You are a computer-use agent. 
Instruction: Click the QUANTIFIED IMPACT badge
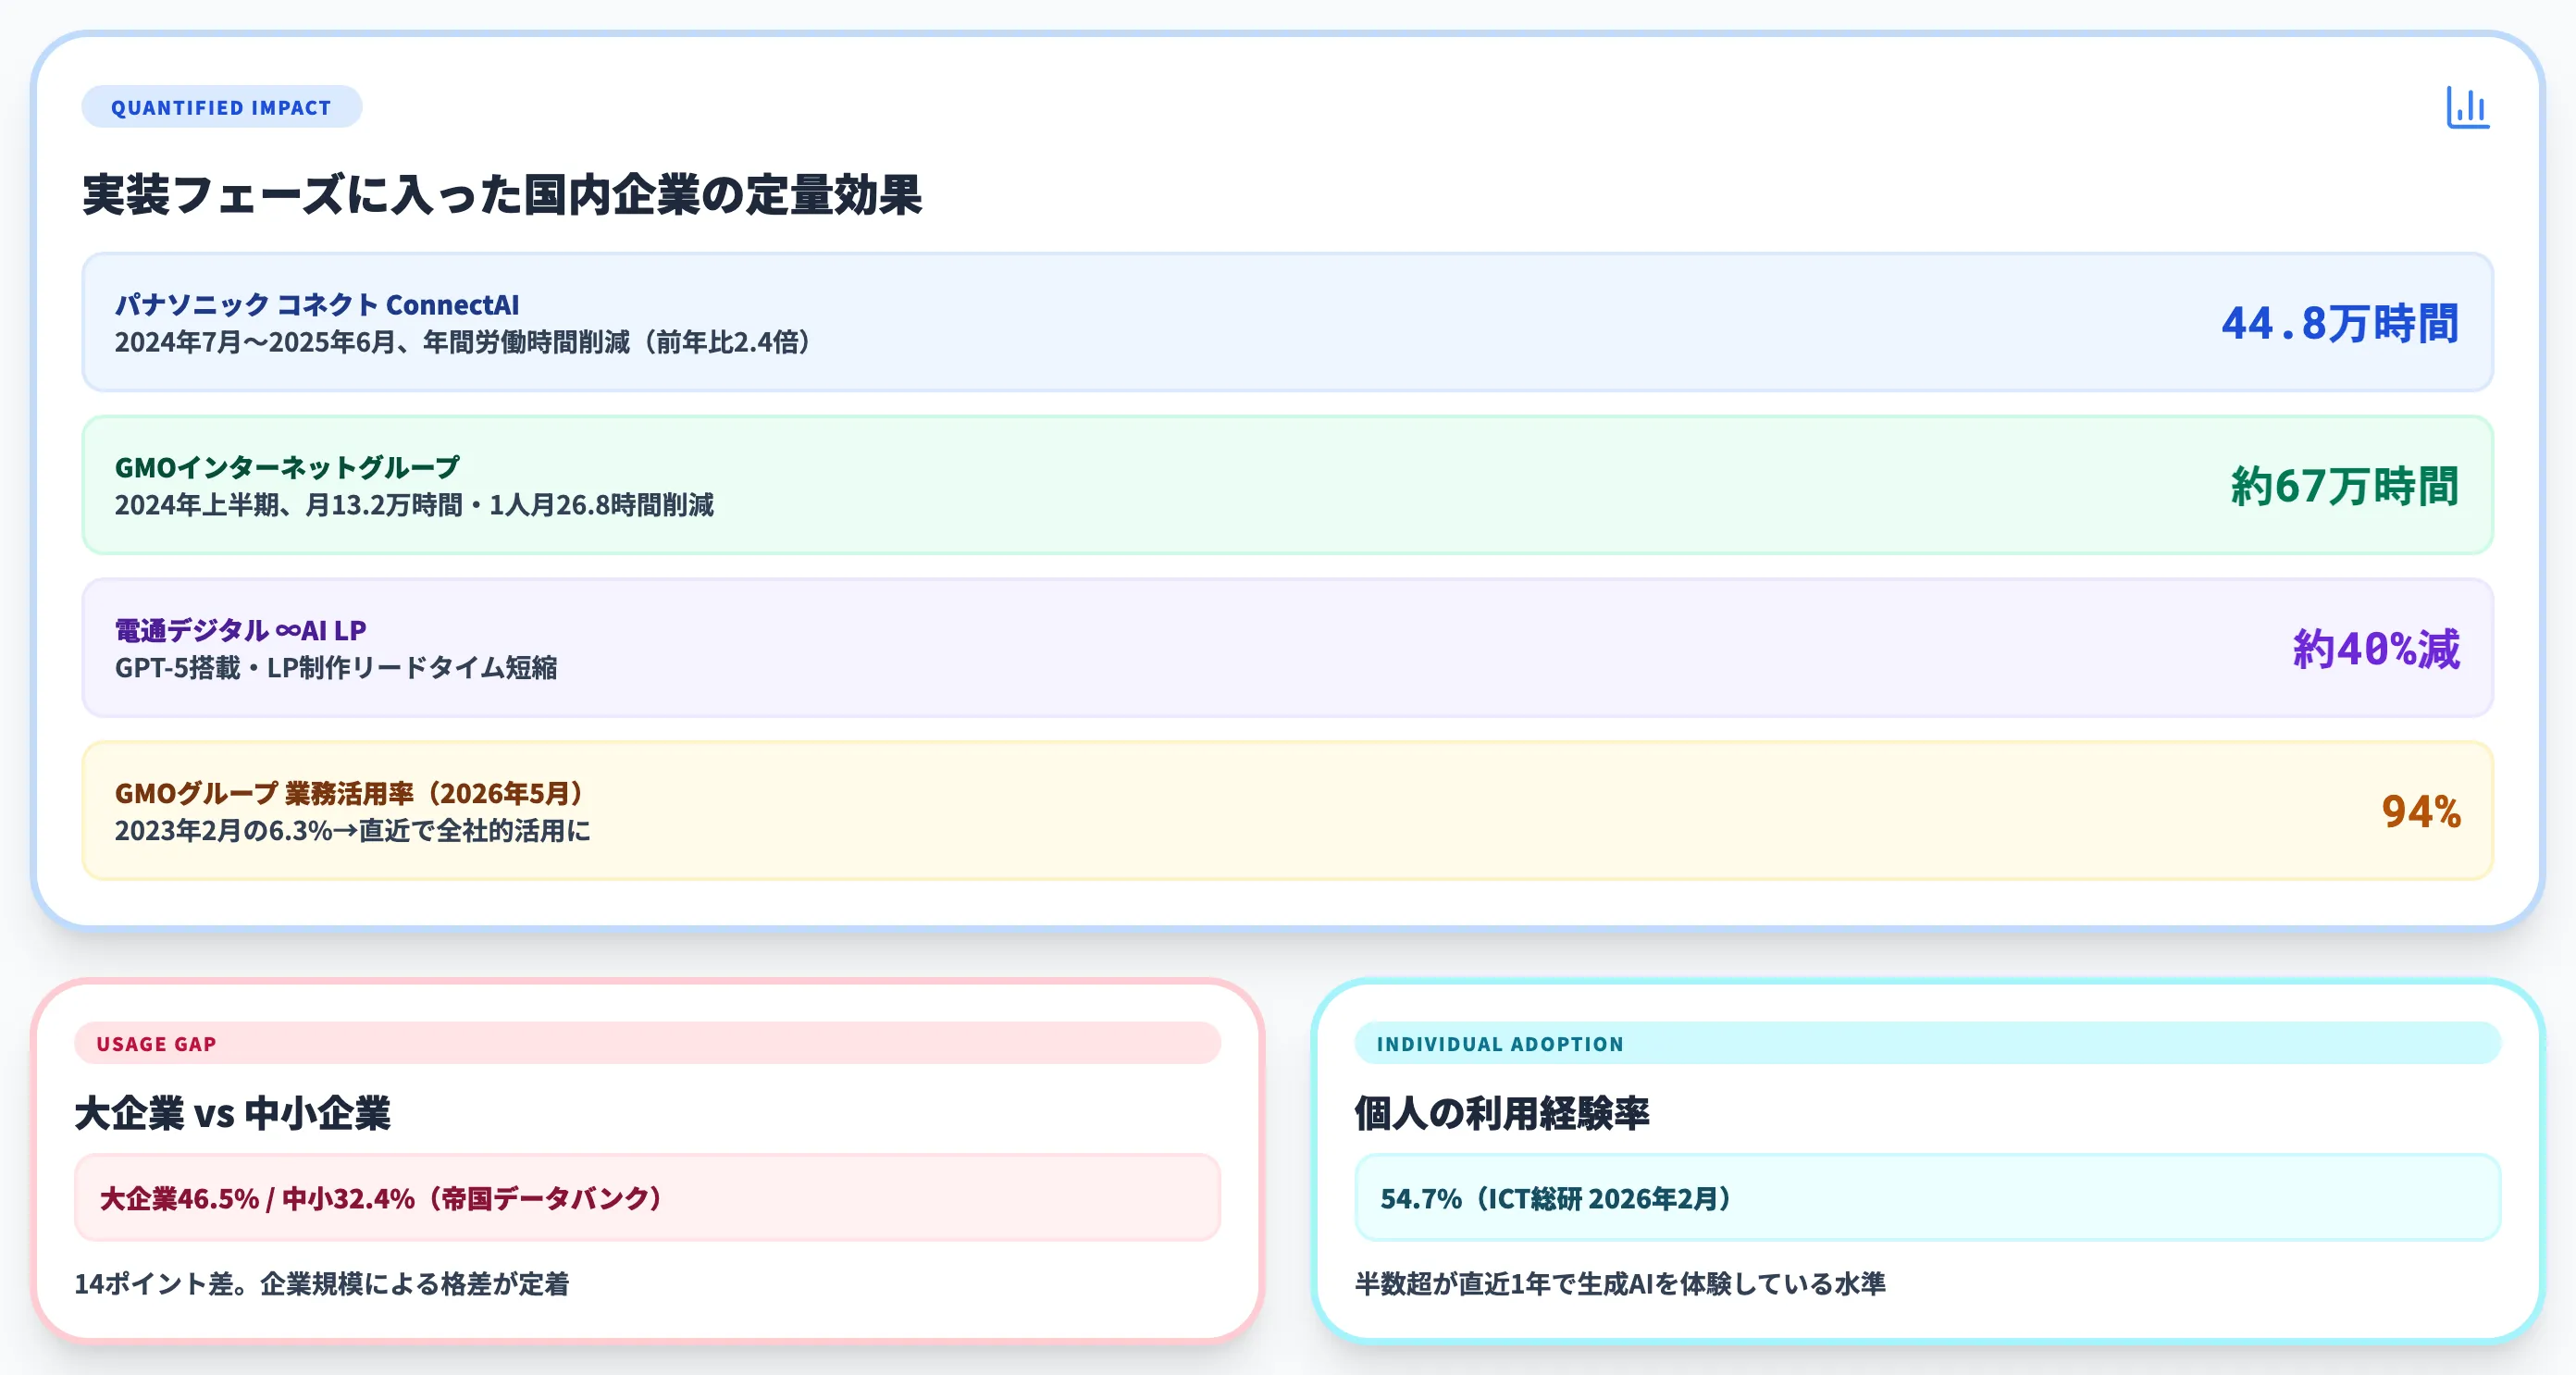coord(221,107)
